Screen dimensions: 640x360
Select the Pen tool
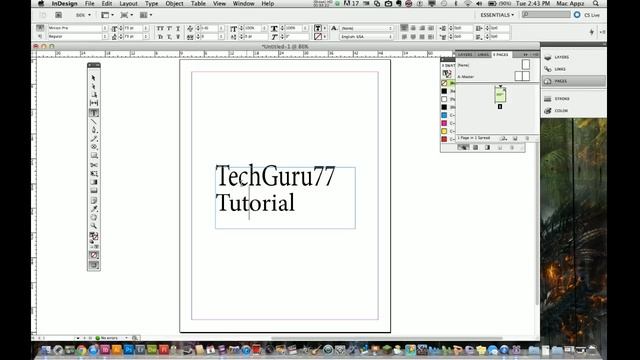pos(93,130)
